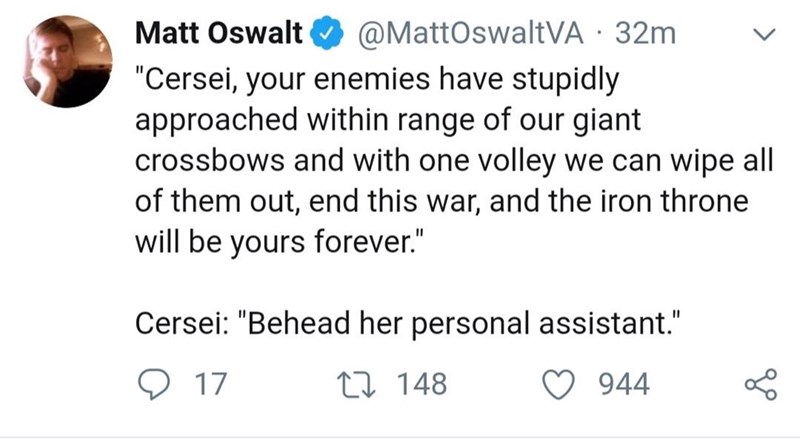Visit the @MattOswaltVA handle link

(x=470, y=34)
